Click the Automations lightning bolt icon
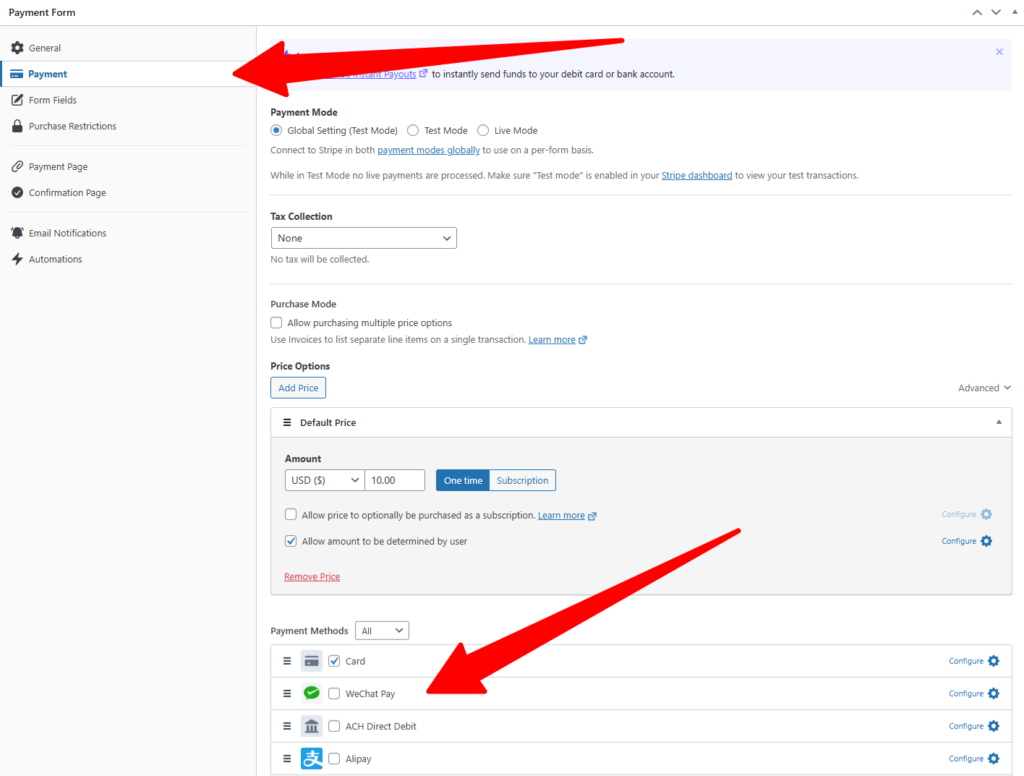 tap(17, 259)
